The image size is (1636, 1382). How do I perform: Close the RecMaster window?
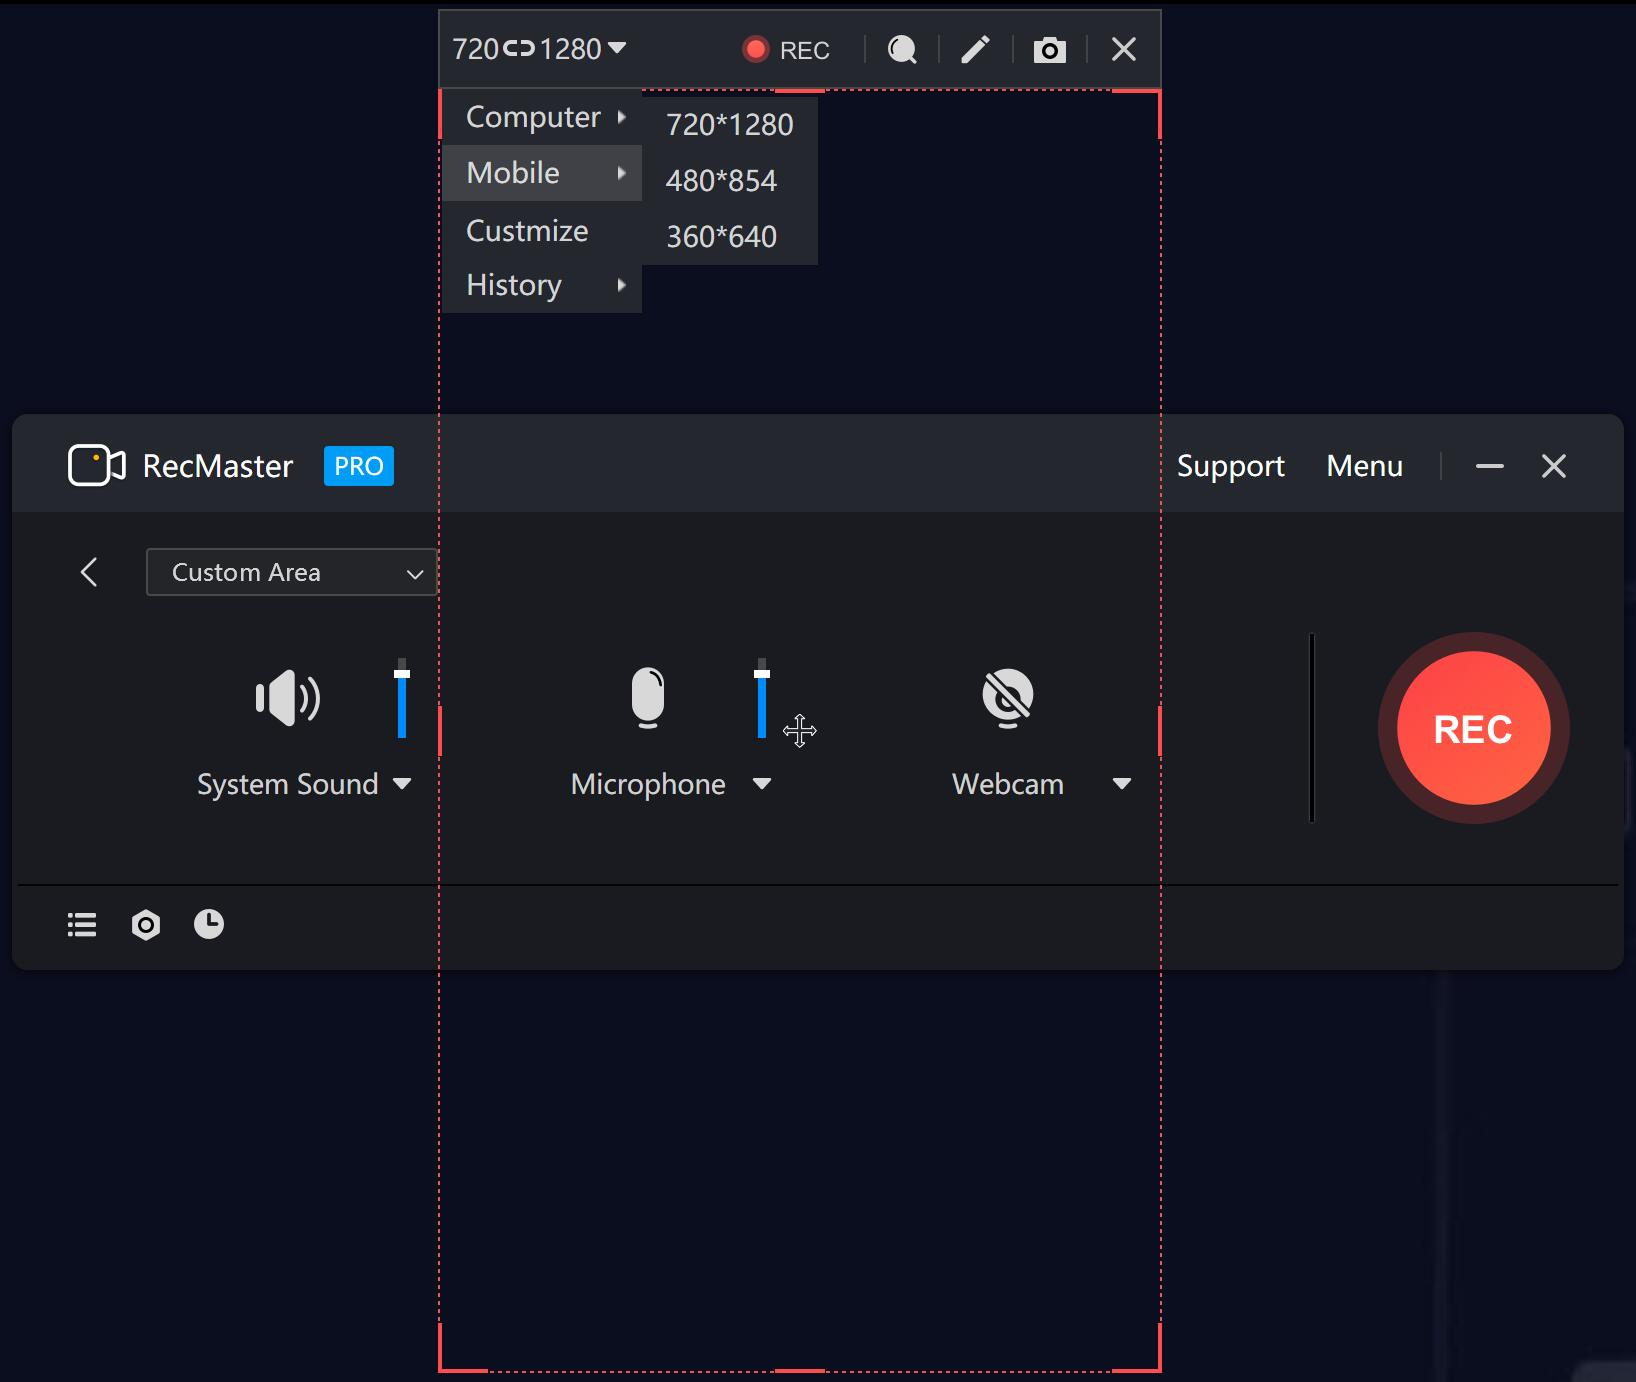[1554, 466]
